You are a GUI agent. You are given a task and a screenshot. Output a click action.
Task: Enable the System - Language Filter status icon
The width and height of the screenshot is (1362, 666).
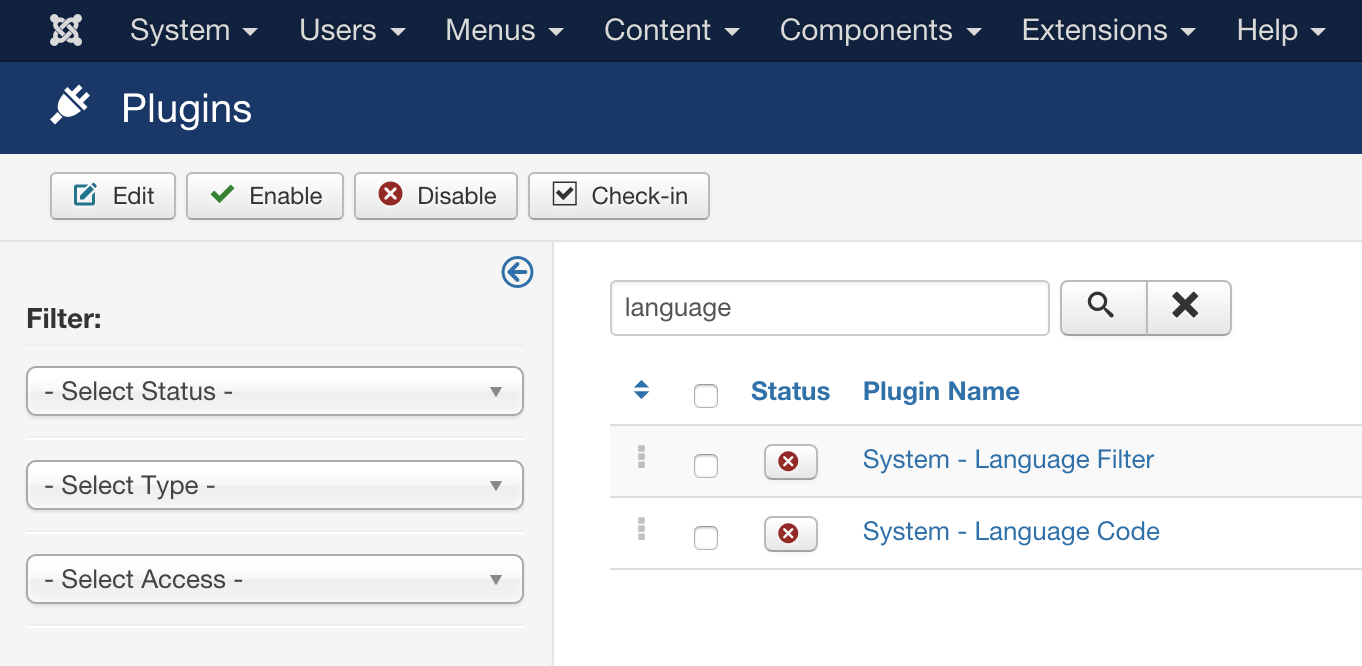pyautogui.click(x=790, y=462)
